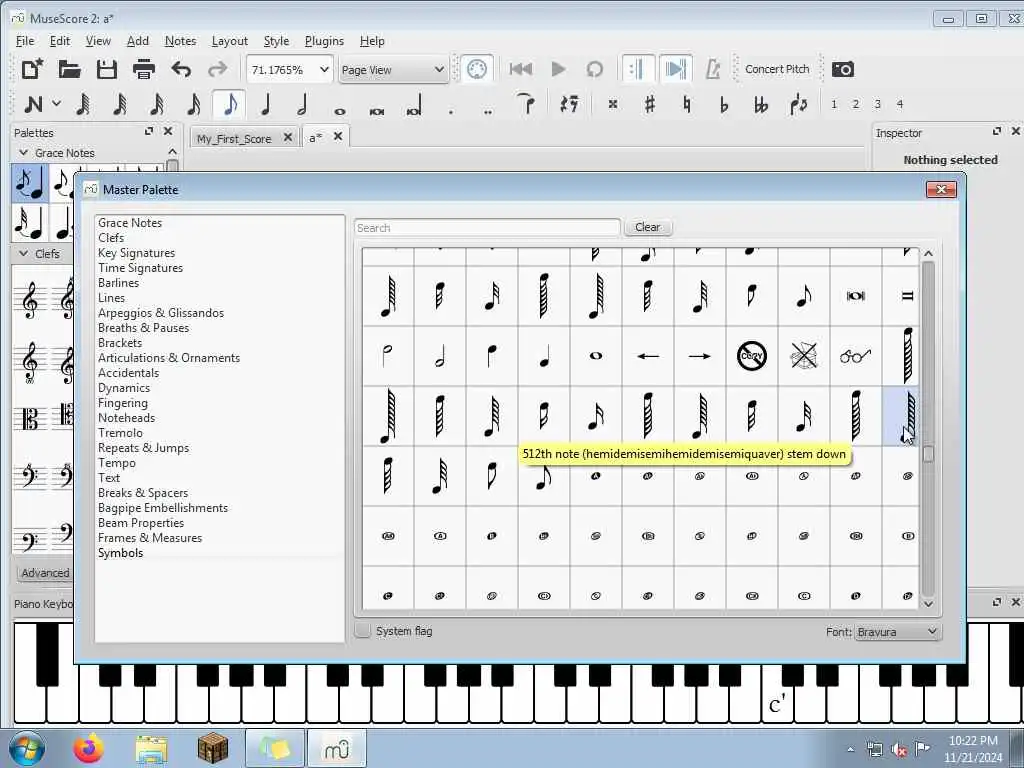This screenshot has height=768, width=1024.
Task: Open the Font dropdown showing Bravura
Action: (x=898, y=632)
